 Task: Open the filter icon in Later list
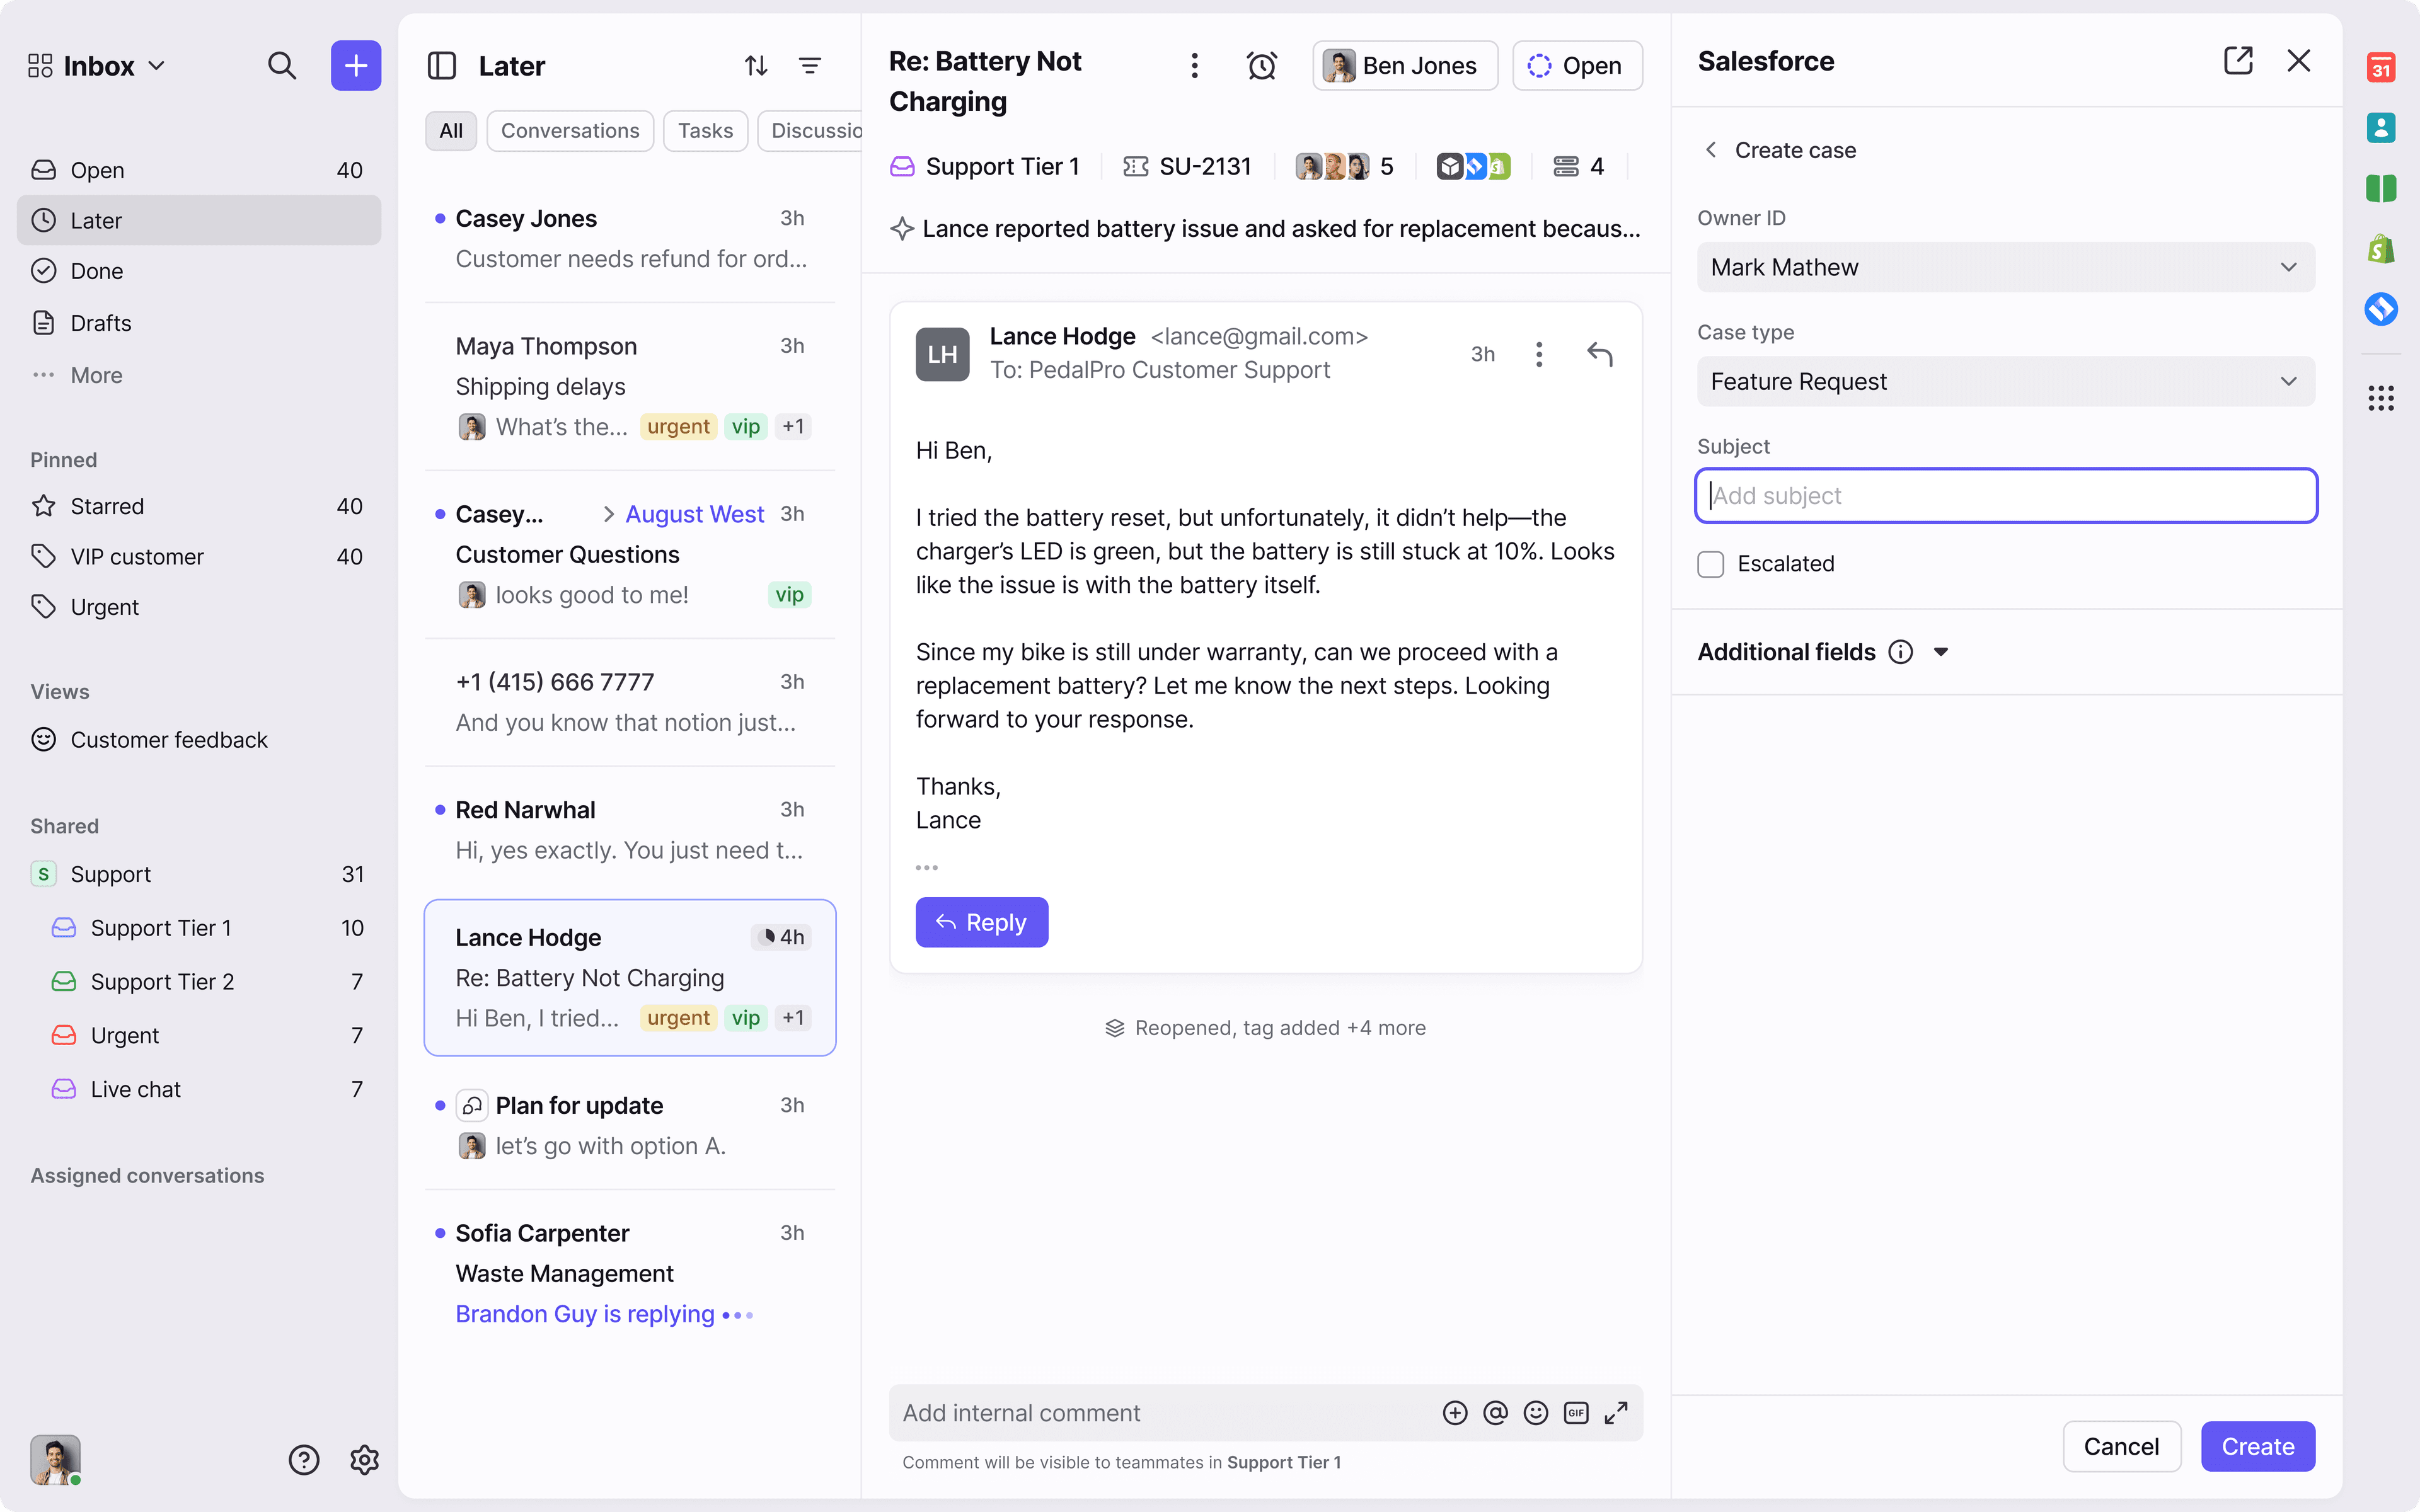click(810, 65)
